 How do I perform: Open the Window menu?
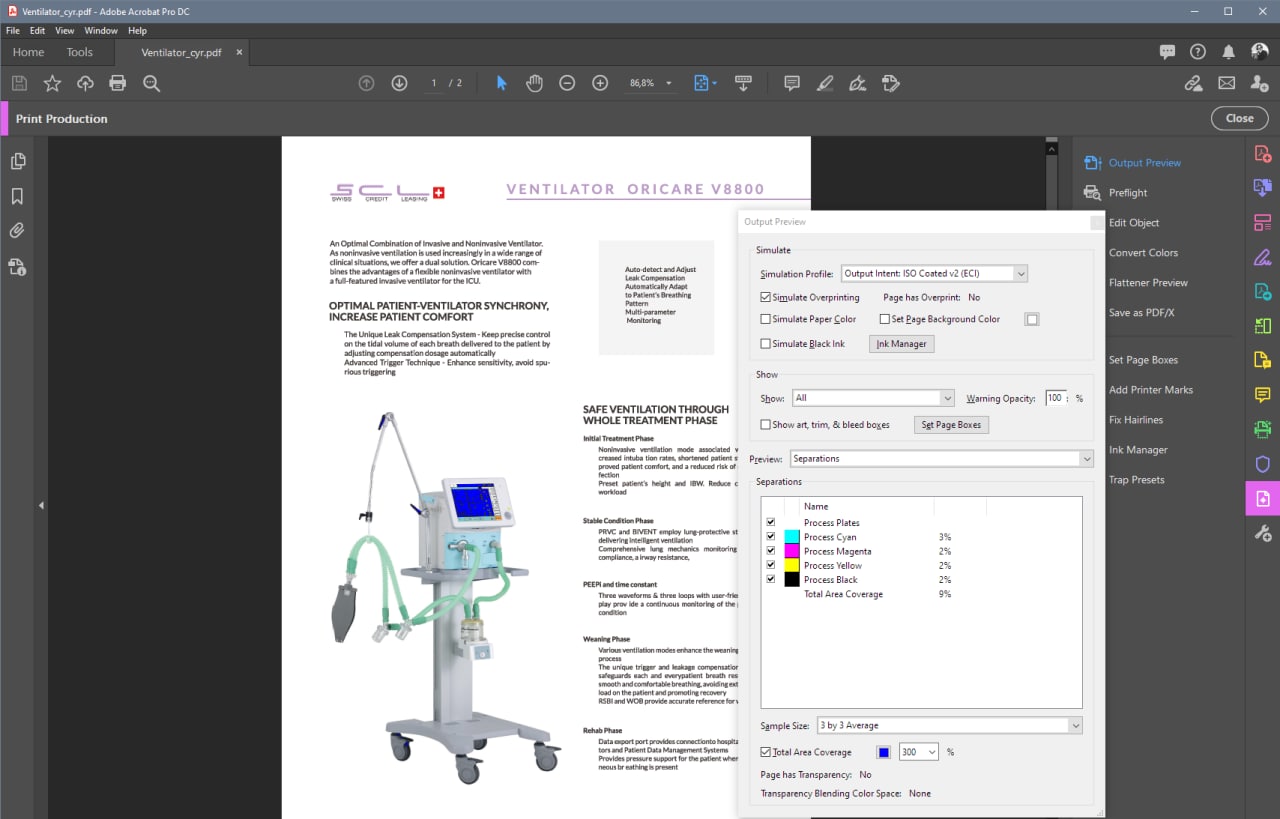[x=101, y=31]
